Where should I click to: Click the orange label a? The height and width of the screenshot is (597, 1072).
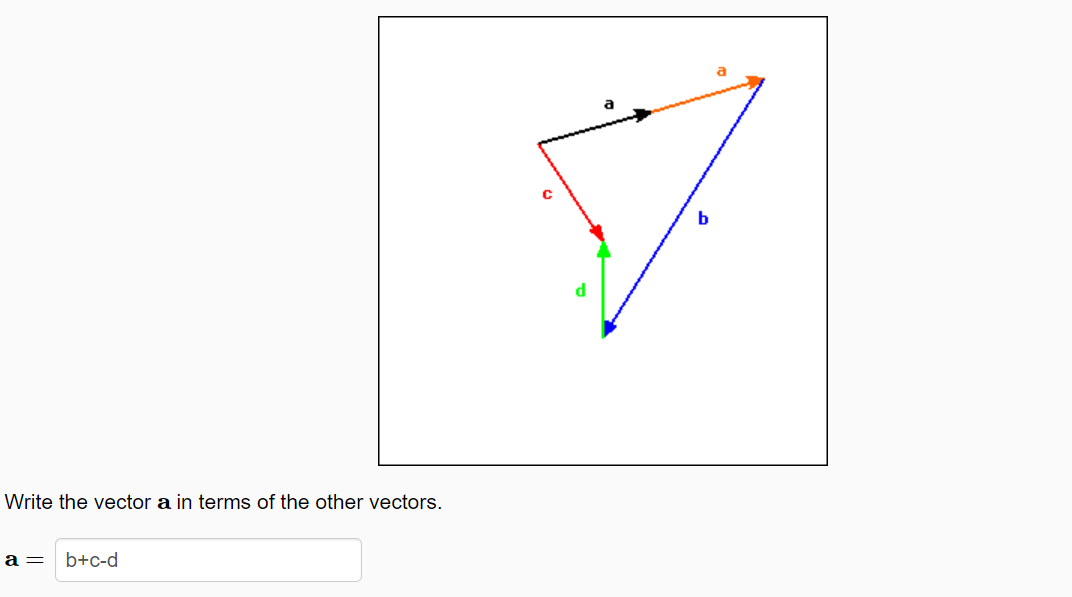[x=720, y=72]
